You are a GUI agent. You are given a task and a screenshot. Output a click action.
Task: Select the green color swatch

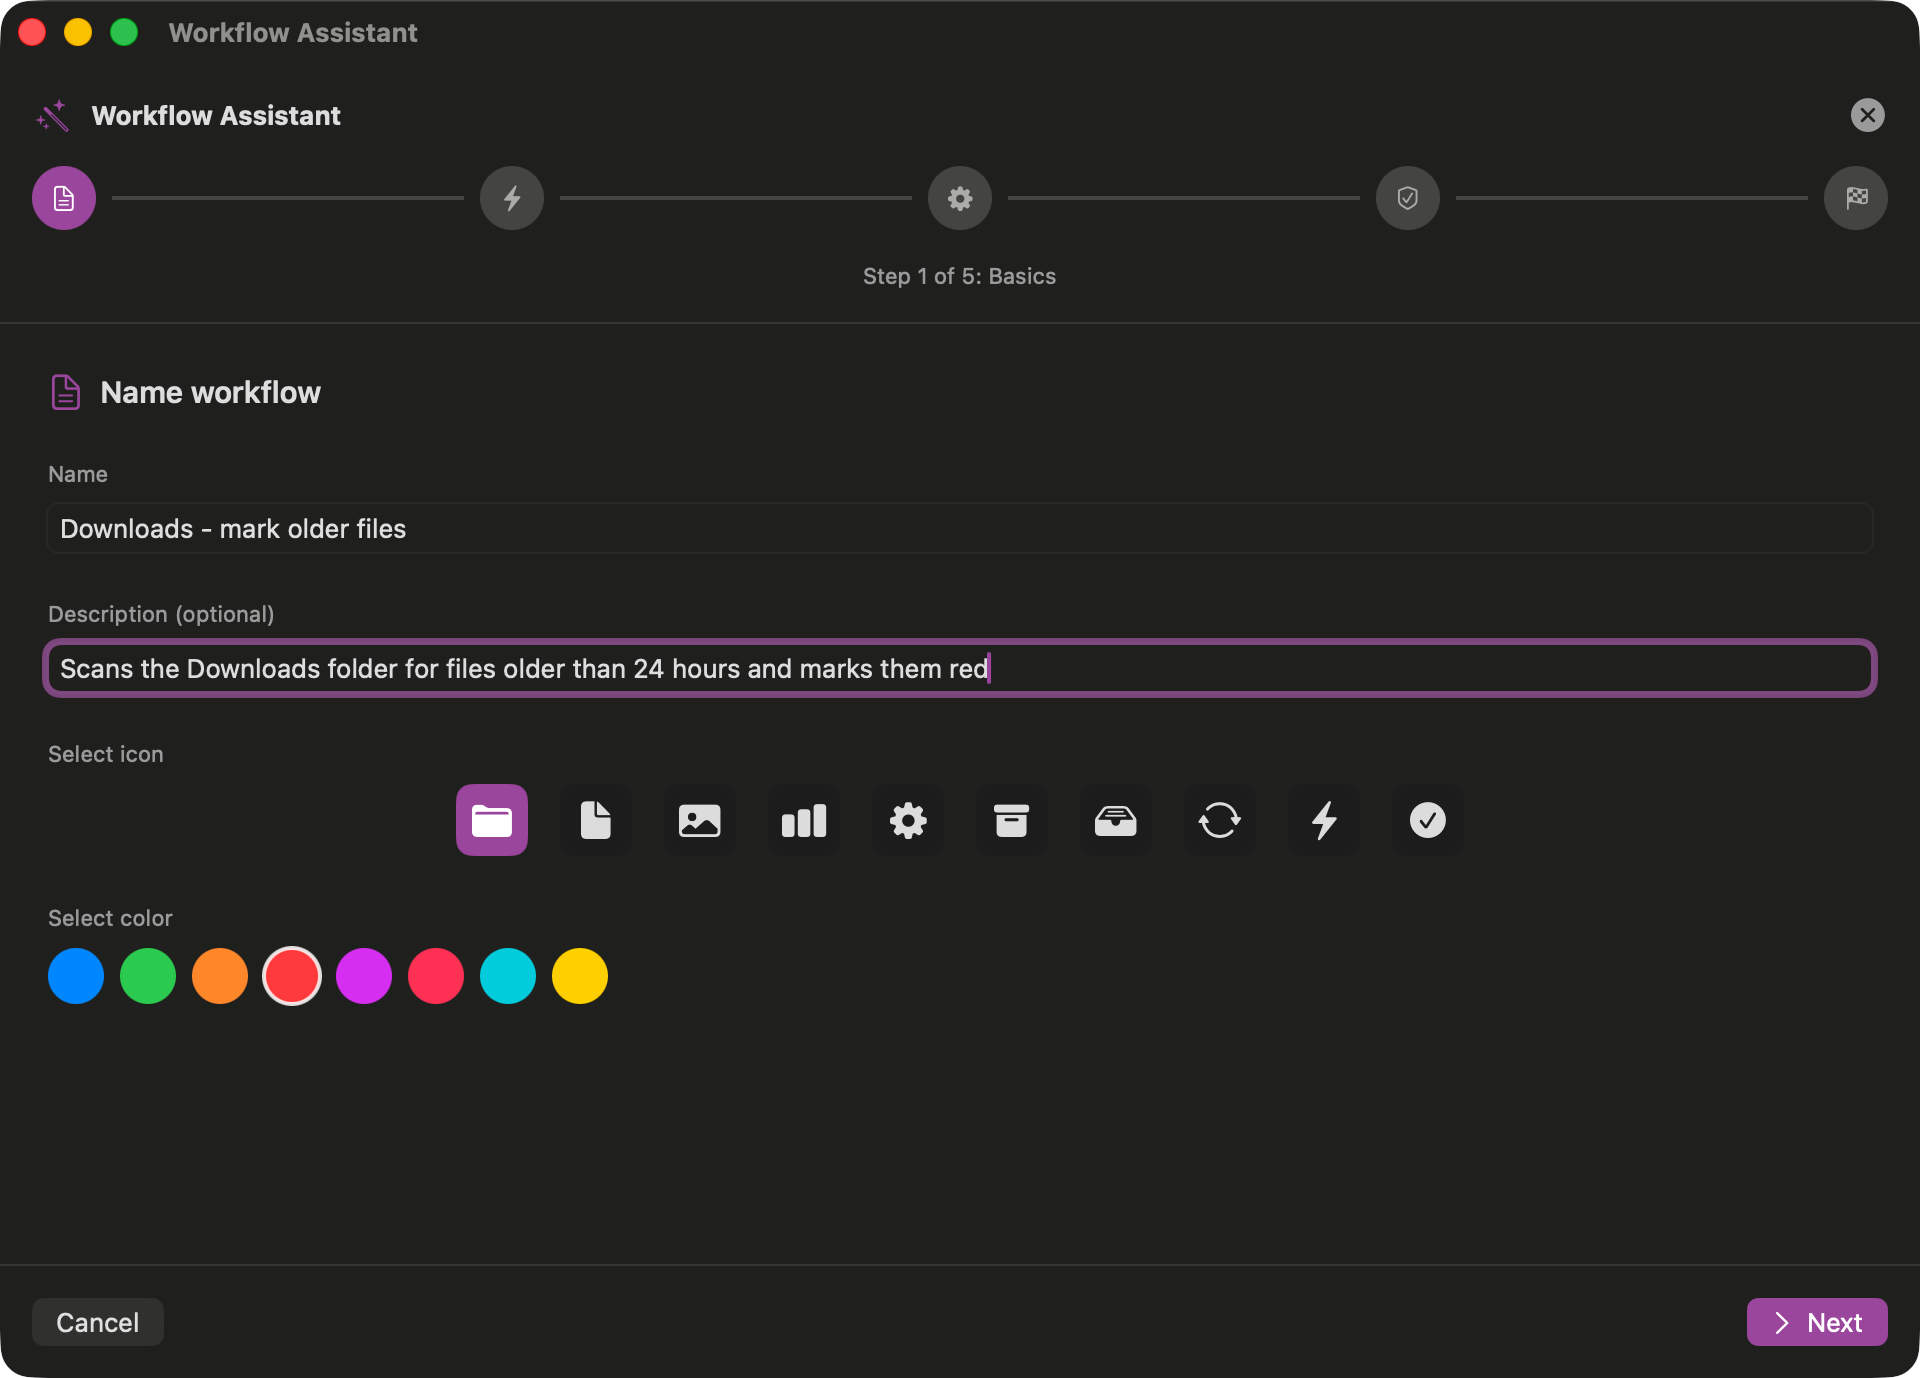click(x=148, y=976)
